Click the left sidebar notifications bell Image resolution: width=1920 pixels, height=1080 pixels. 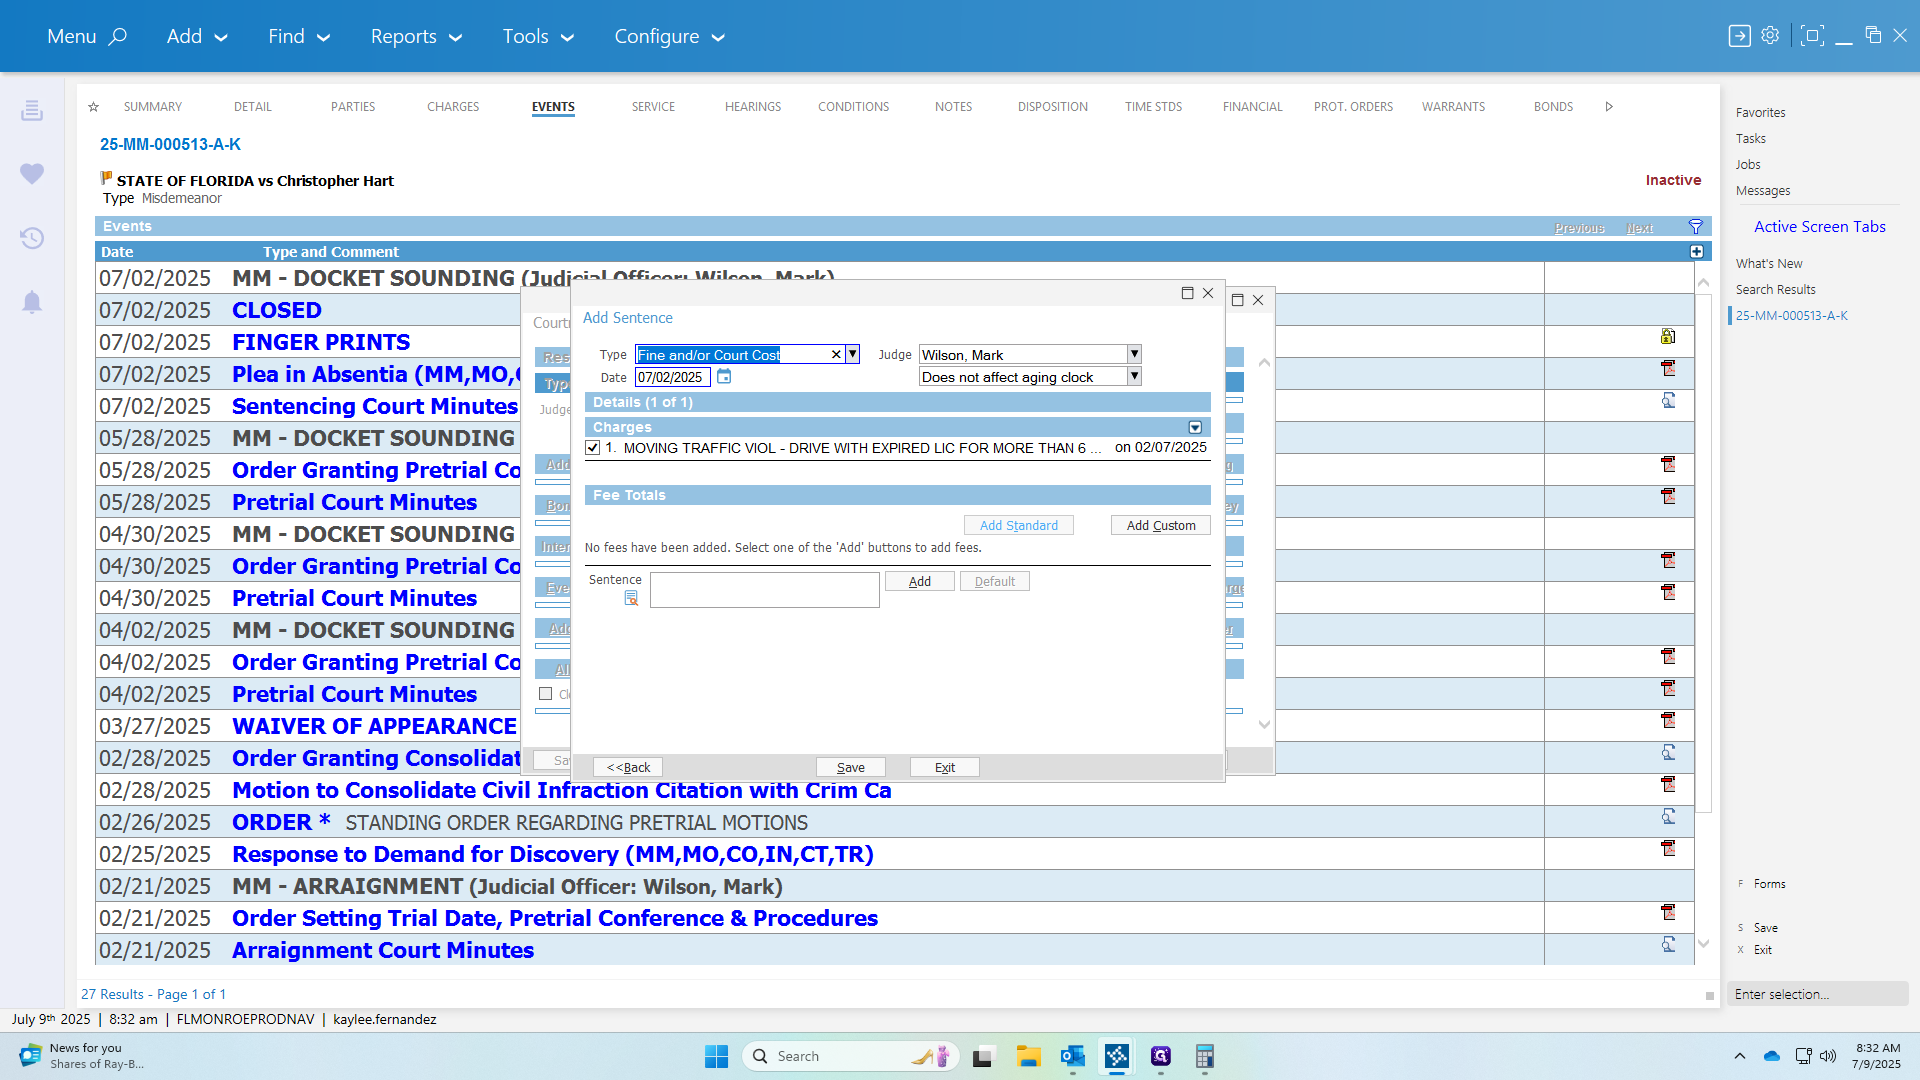(x=32, y=302)
